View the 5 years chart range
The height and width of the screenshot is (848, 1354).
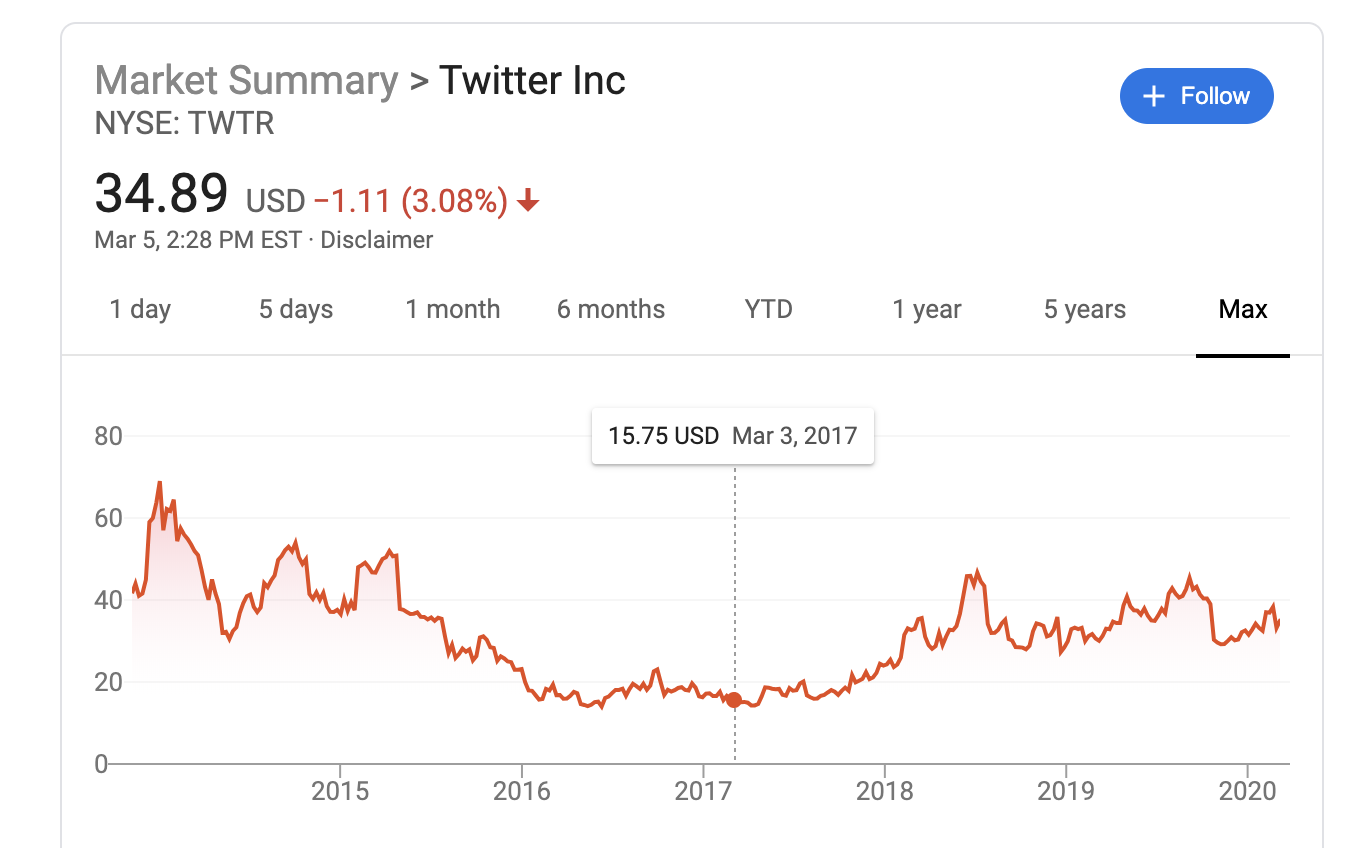pos(1084,310)
